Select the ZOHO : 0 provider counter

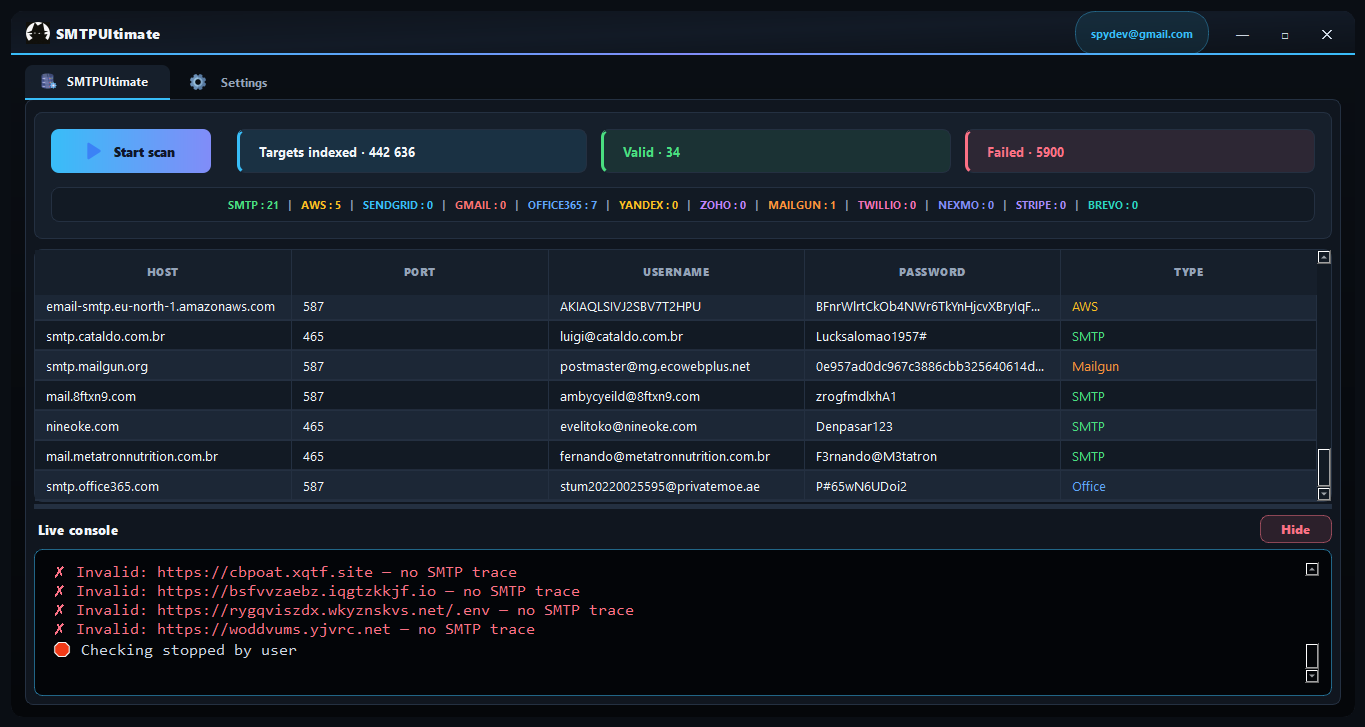[x=724, y=205]
